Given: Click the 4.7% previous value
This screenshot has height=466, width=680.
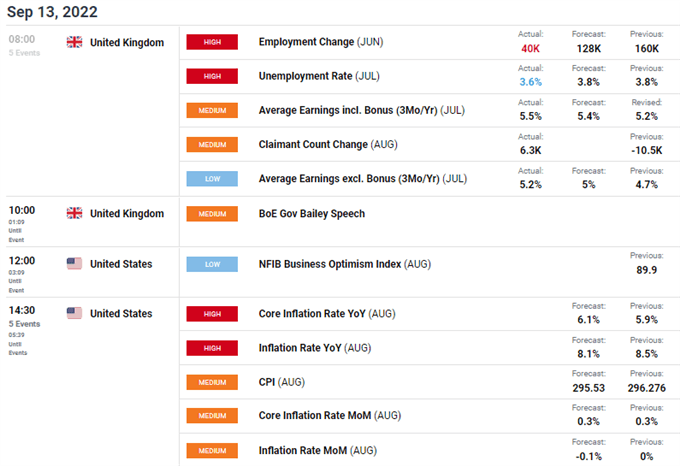Looking at the screenshot, I should [x=647, y=185].
